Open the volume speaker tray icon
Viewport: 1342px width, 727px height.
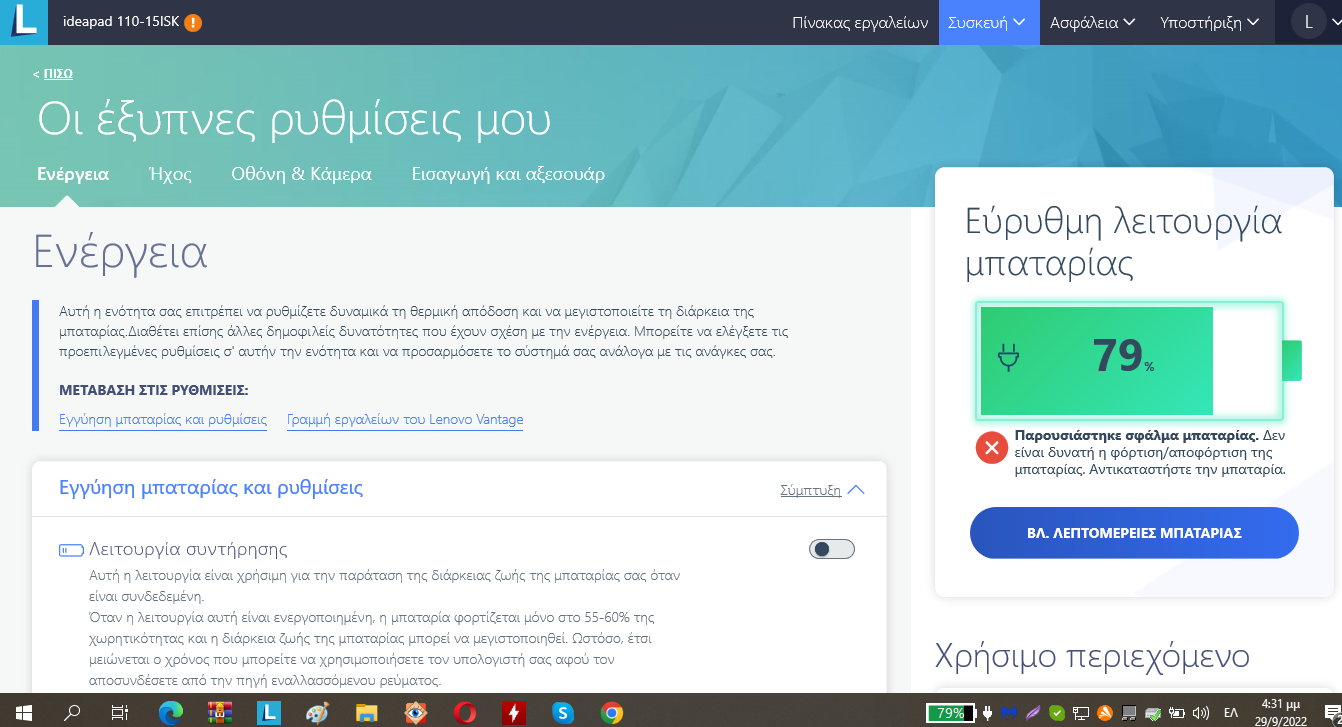tap(1200, 713)
